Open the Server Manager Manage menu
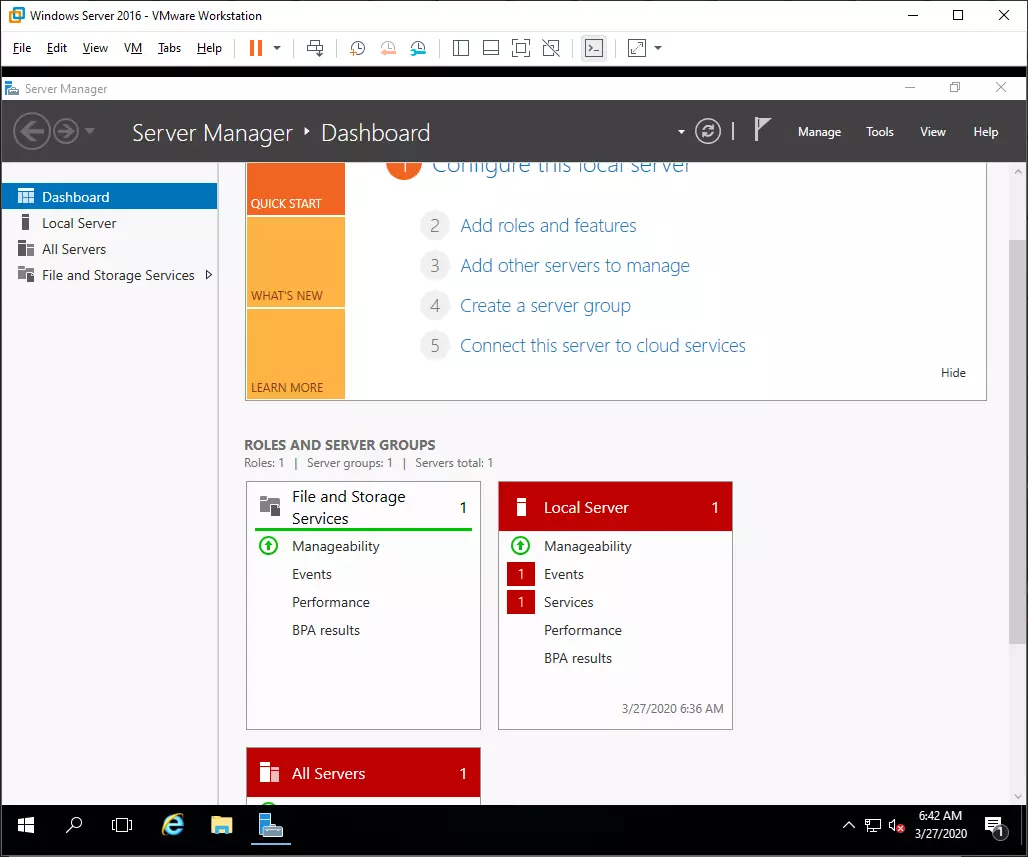Screen dimensions: 1028x857 coord(820,132)
